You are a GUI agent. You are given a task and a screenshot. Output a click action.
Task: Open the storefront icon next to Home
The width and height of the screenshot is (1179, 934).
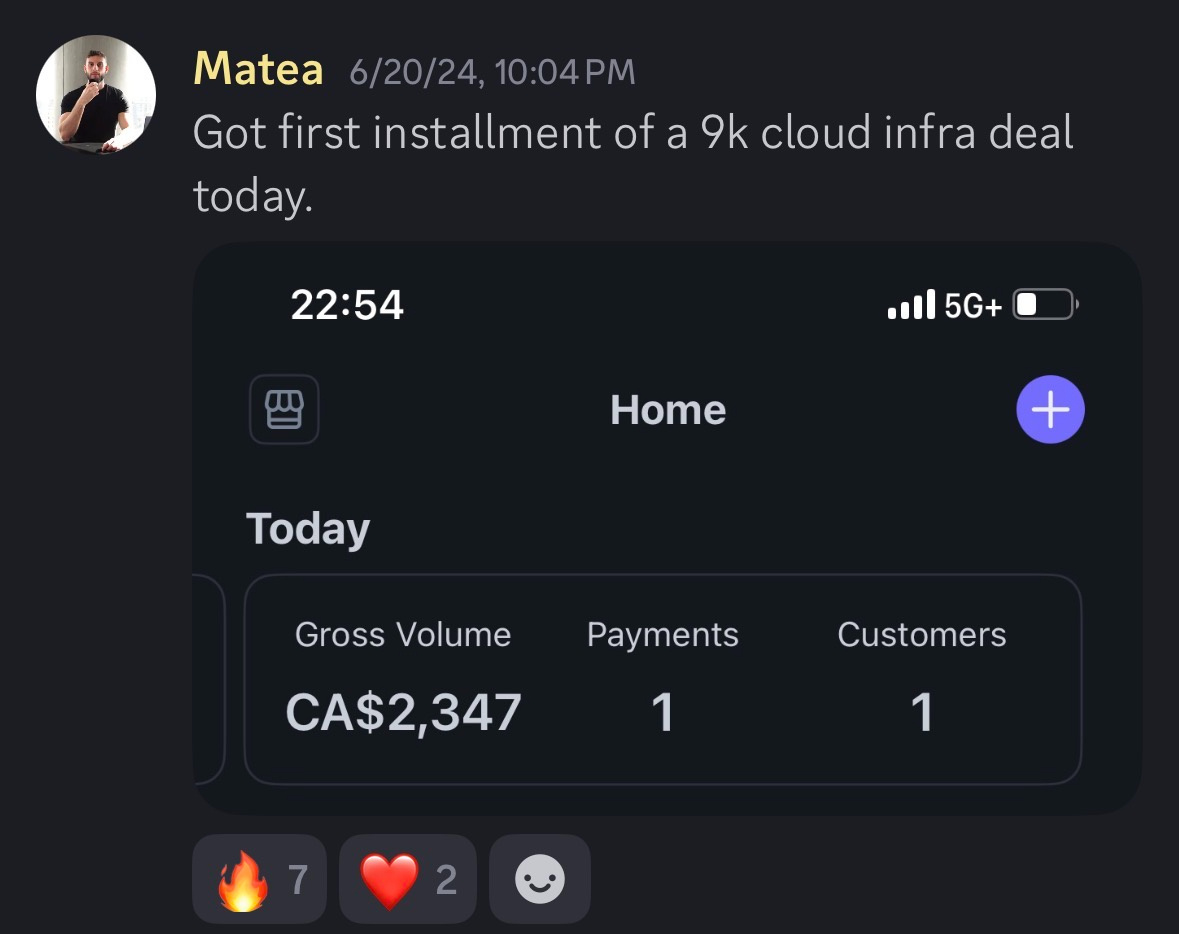(x=284, y=409)
